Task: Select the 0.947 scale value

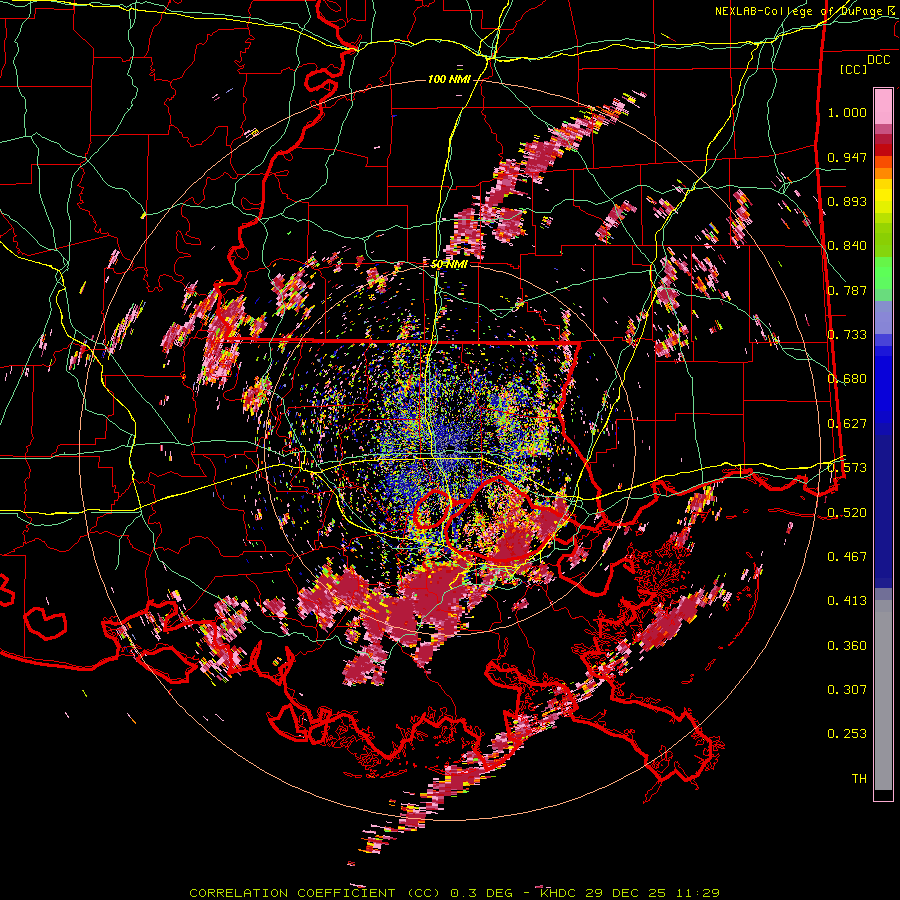Action: coord(847,157)
